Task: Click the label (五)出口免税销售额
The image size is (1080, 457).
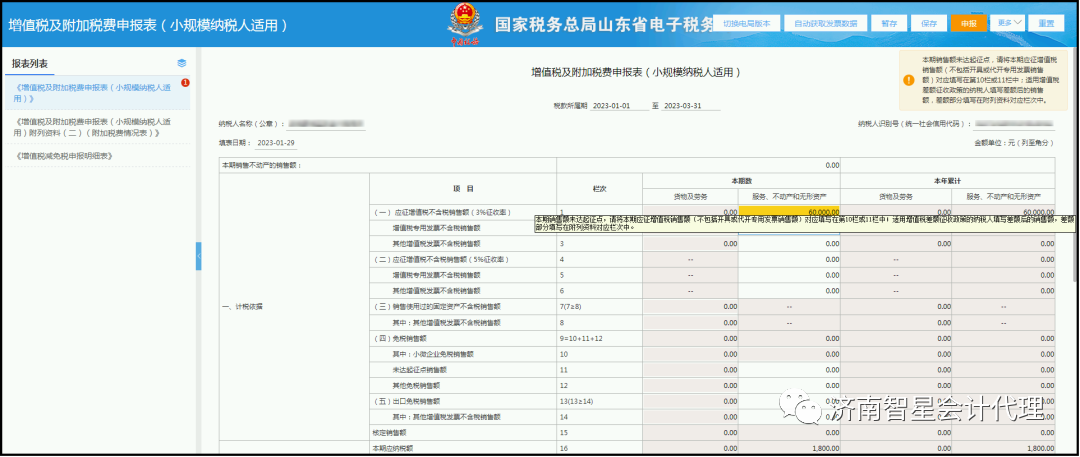Action: [x=406, y=401]
